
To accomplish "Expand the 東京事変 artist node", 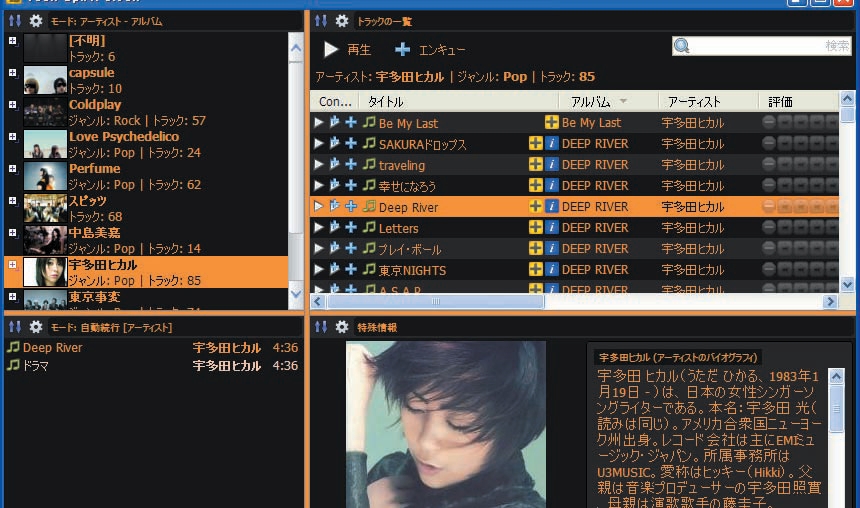I will pyautogui.click(x=13, y=297).
